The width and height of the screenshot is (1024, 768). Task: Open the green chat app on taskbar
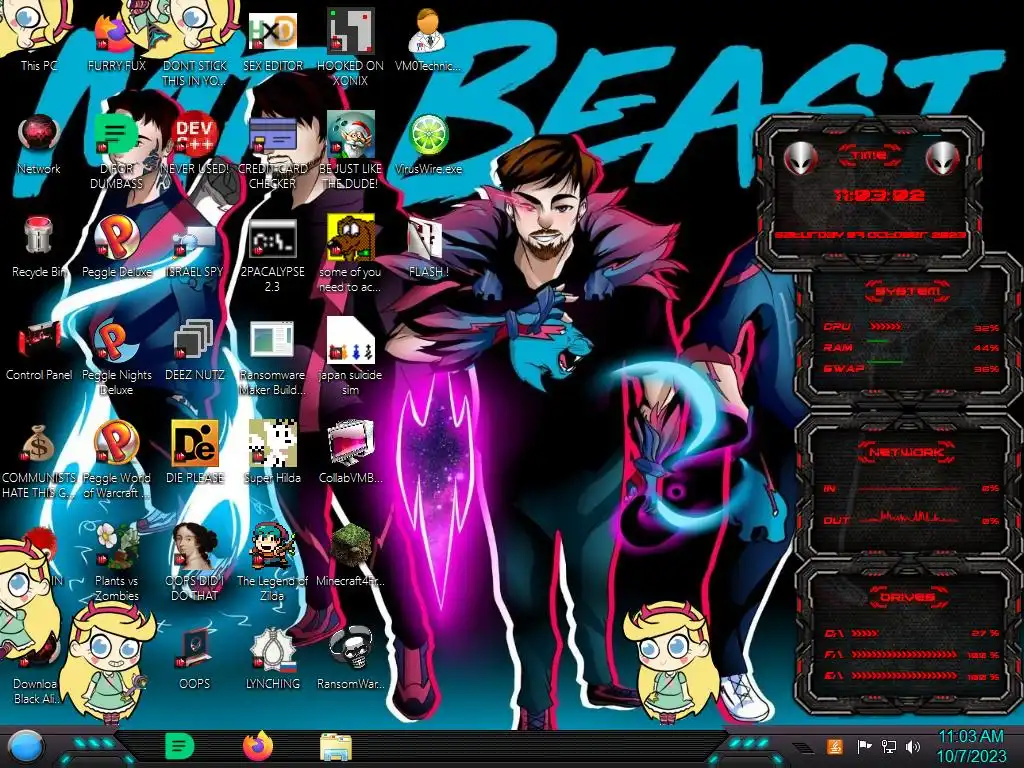pos(180,746)
